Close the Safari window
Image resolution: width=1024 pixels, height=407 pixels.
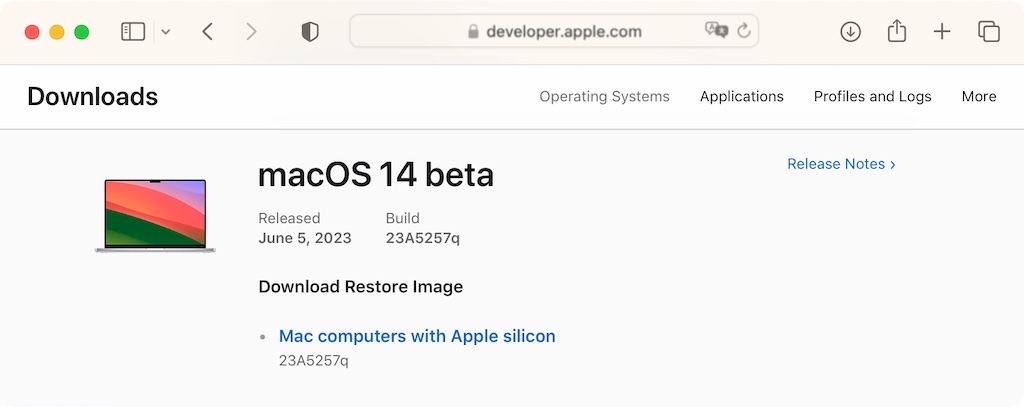coord(32,32)
